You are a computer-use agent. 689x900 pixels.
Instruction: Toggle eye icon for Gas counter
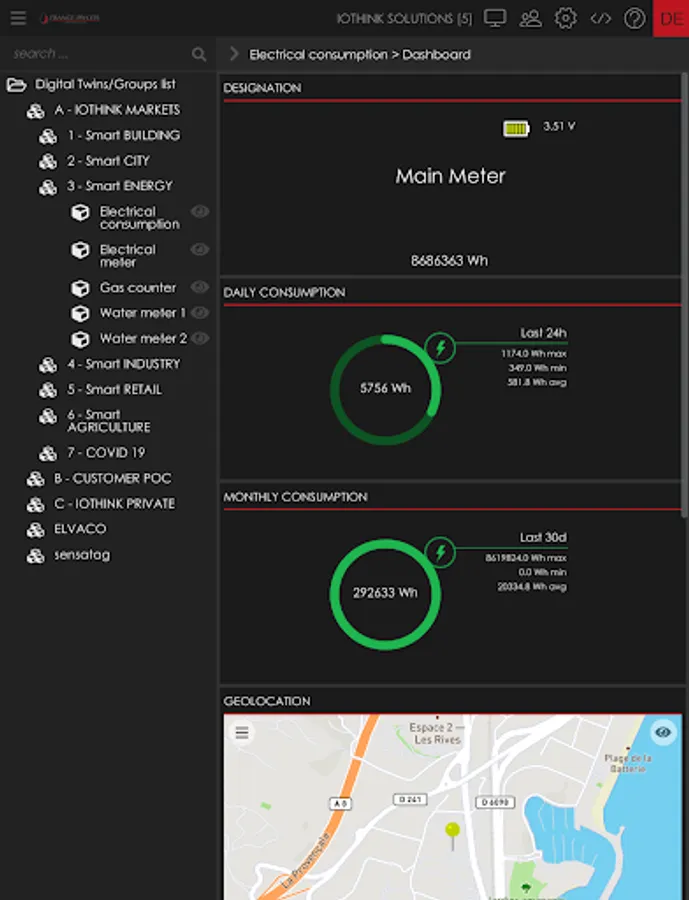[x=200, y=287]
